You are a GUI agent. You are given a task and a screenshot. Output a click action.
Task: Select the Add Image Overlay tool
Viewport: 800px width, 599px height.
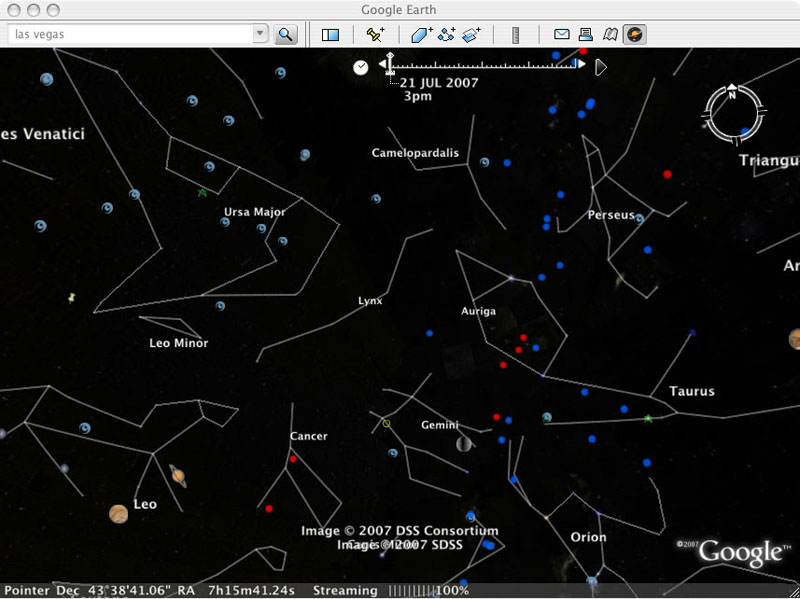472,34
